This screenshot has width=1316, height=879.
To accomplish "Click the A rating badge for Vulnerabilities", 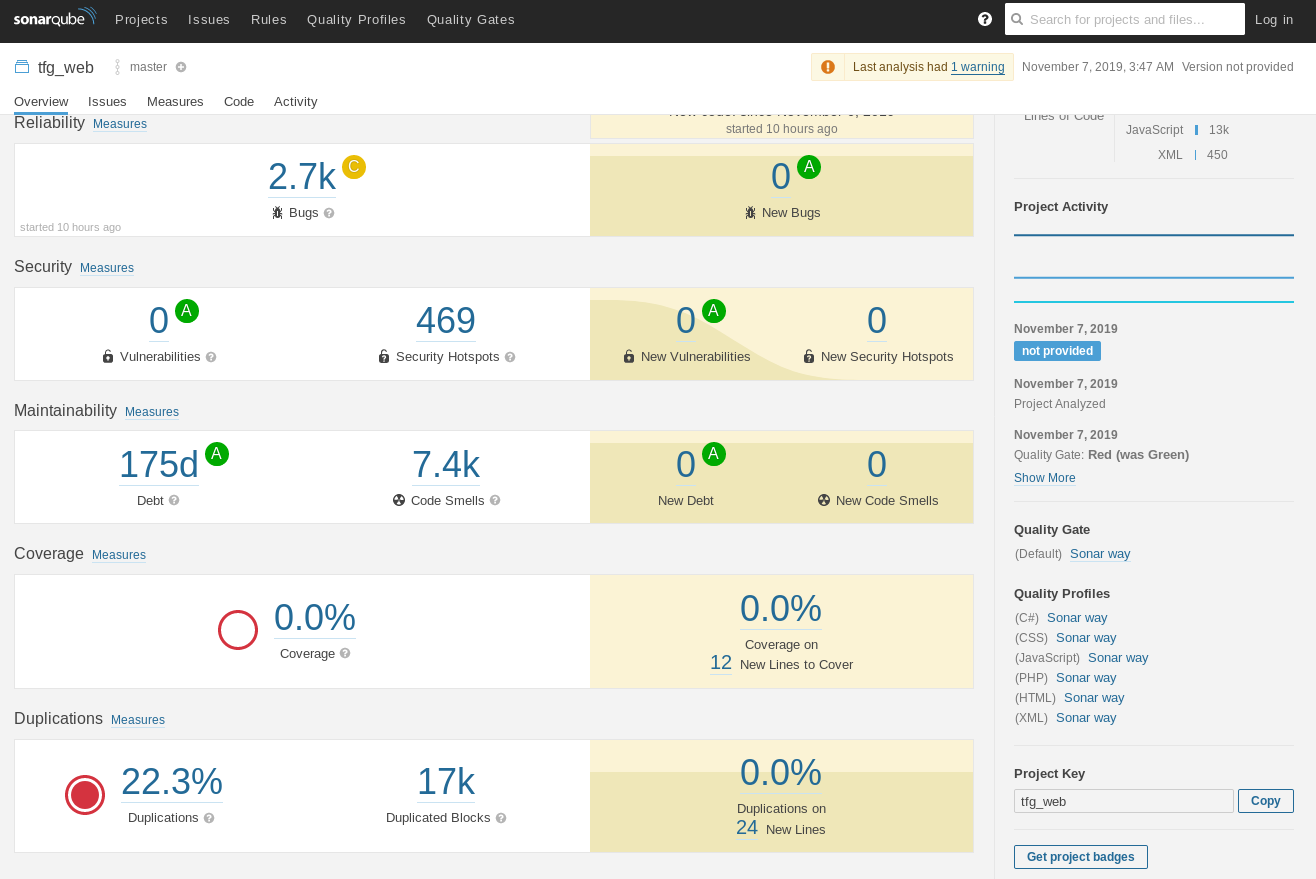I will pos(187,311).
